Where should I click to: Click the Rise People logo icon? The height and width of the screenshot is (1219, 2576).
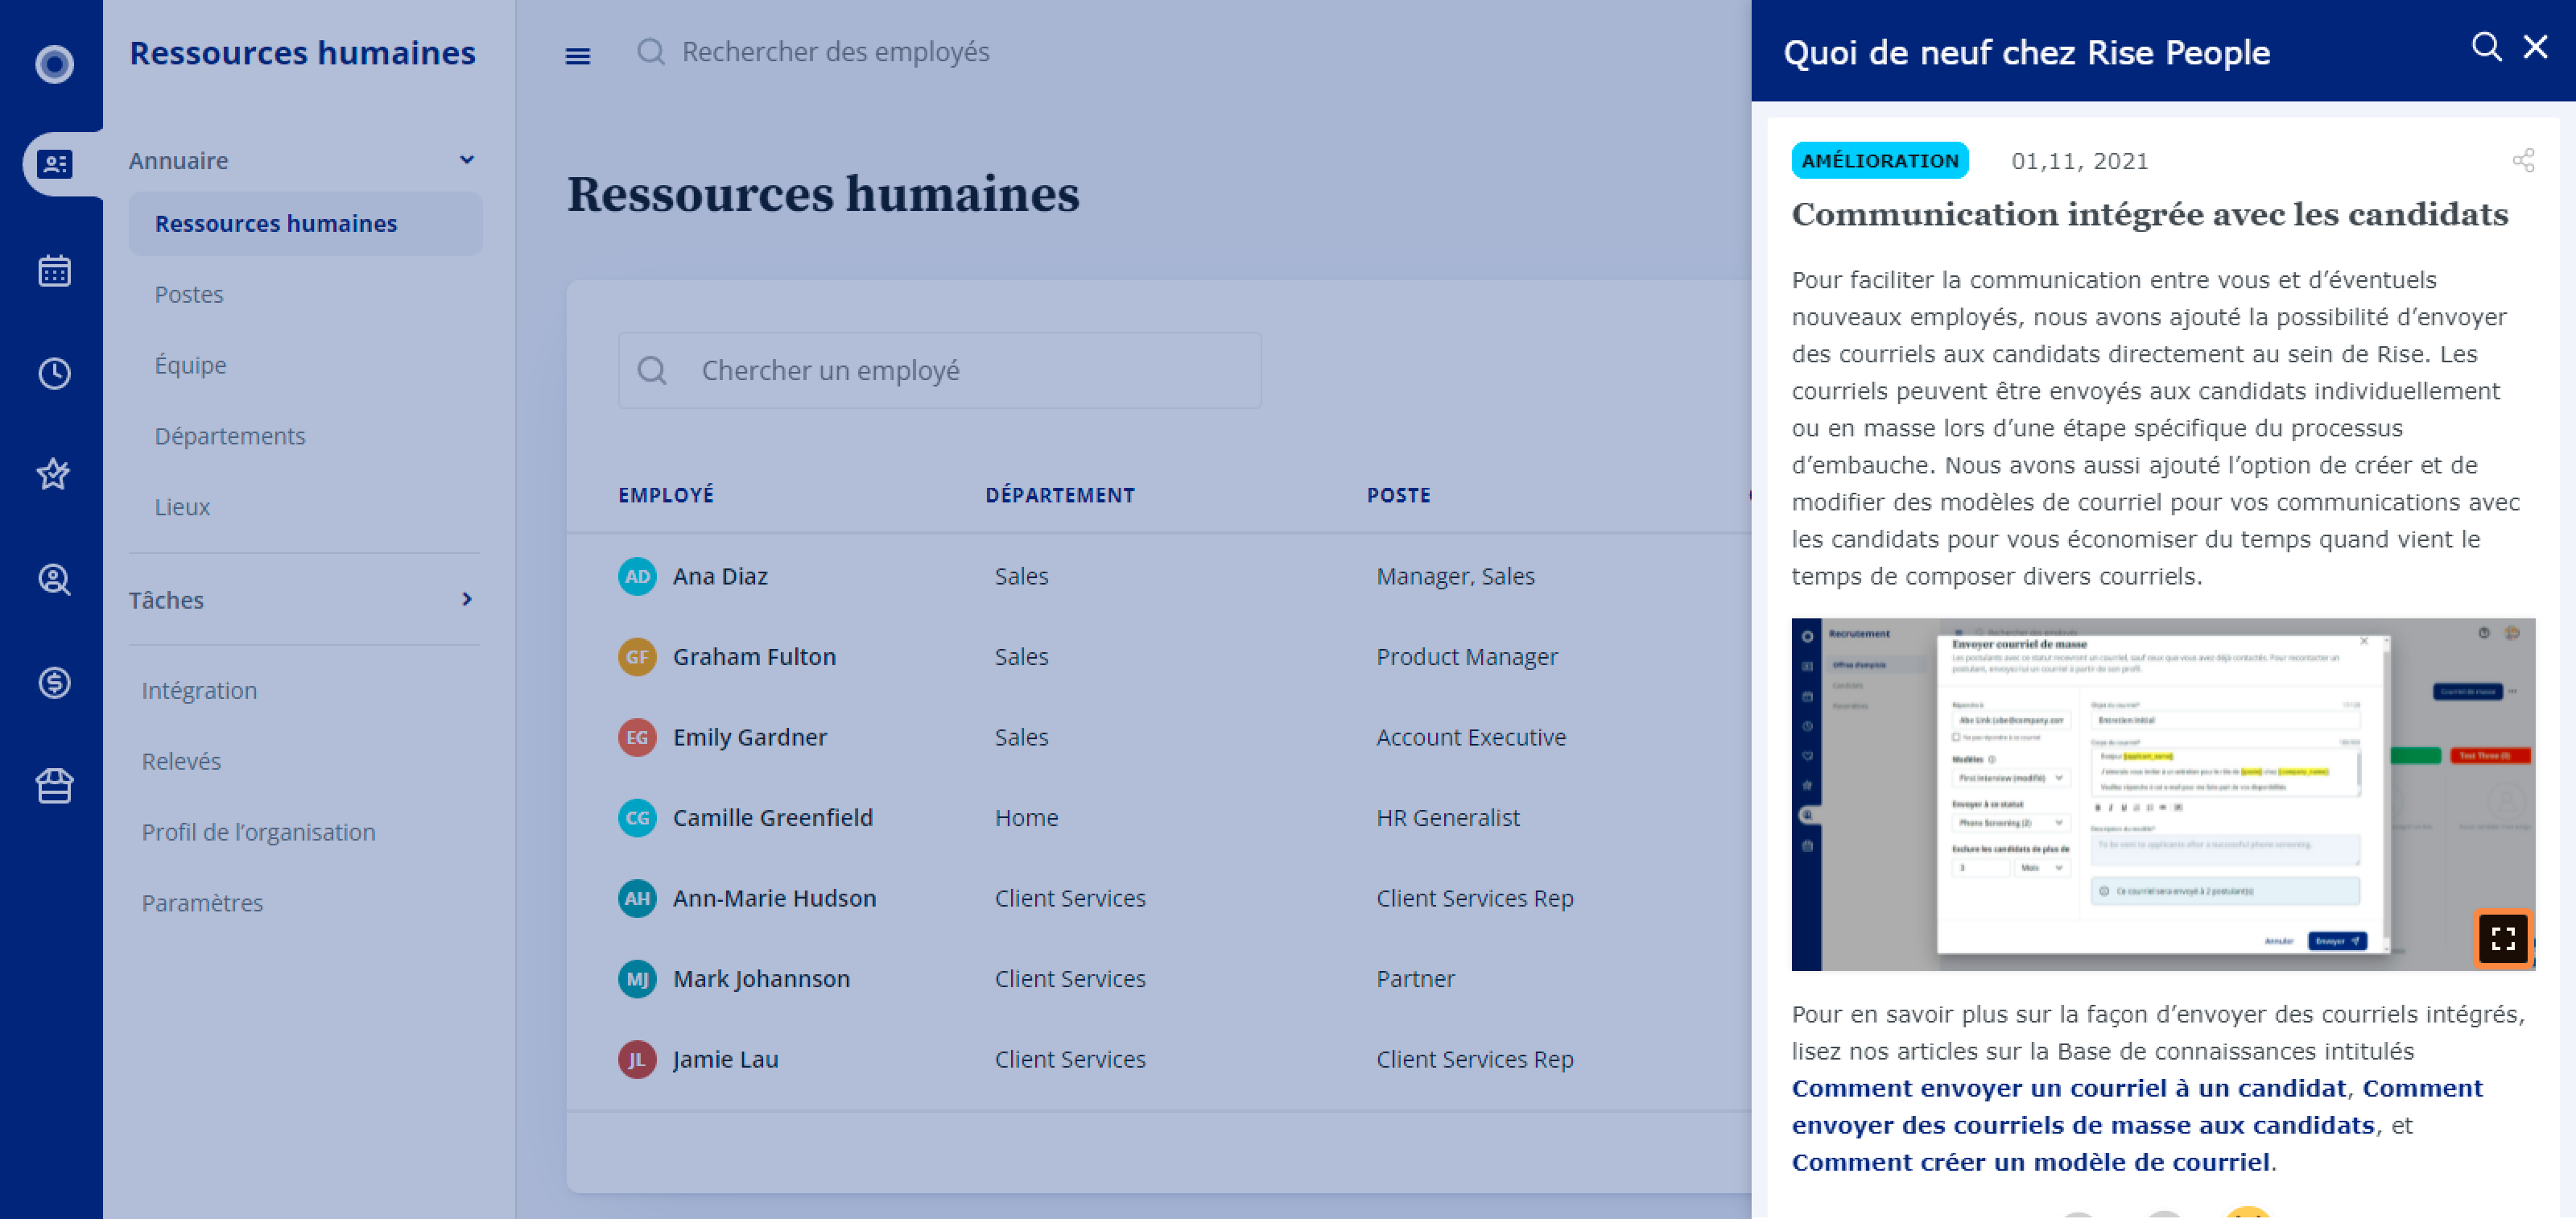pyautogui.click(x=54, y=64)
